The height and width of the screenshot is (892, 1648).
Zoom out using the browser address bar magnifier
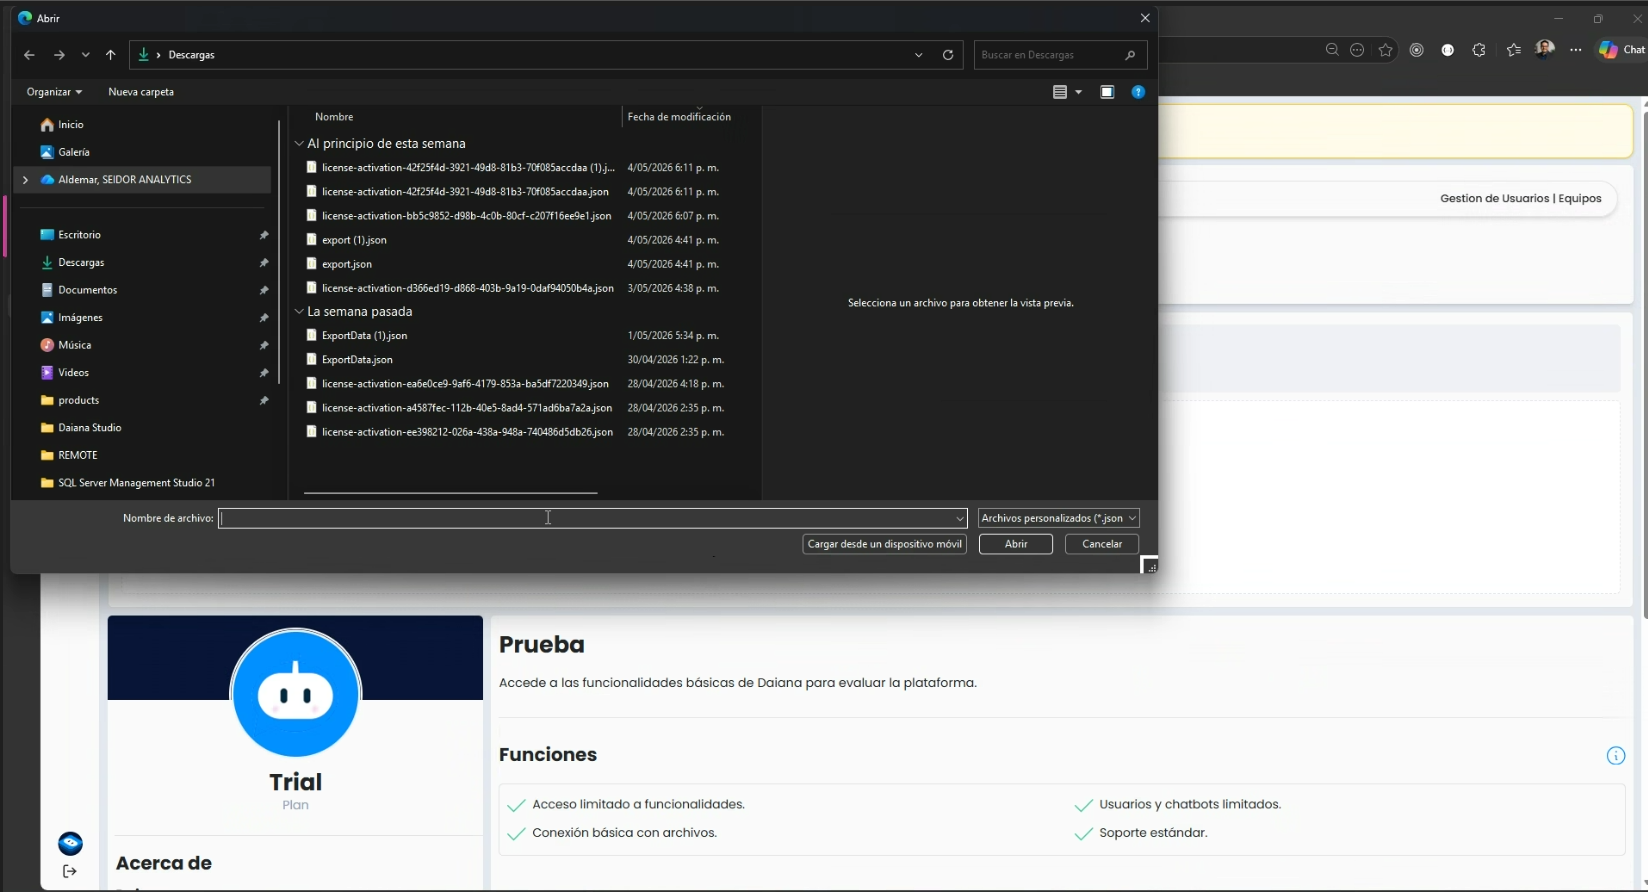pos(1332,50)
